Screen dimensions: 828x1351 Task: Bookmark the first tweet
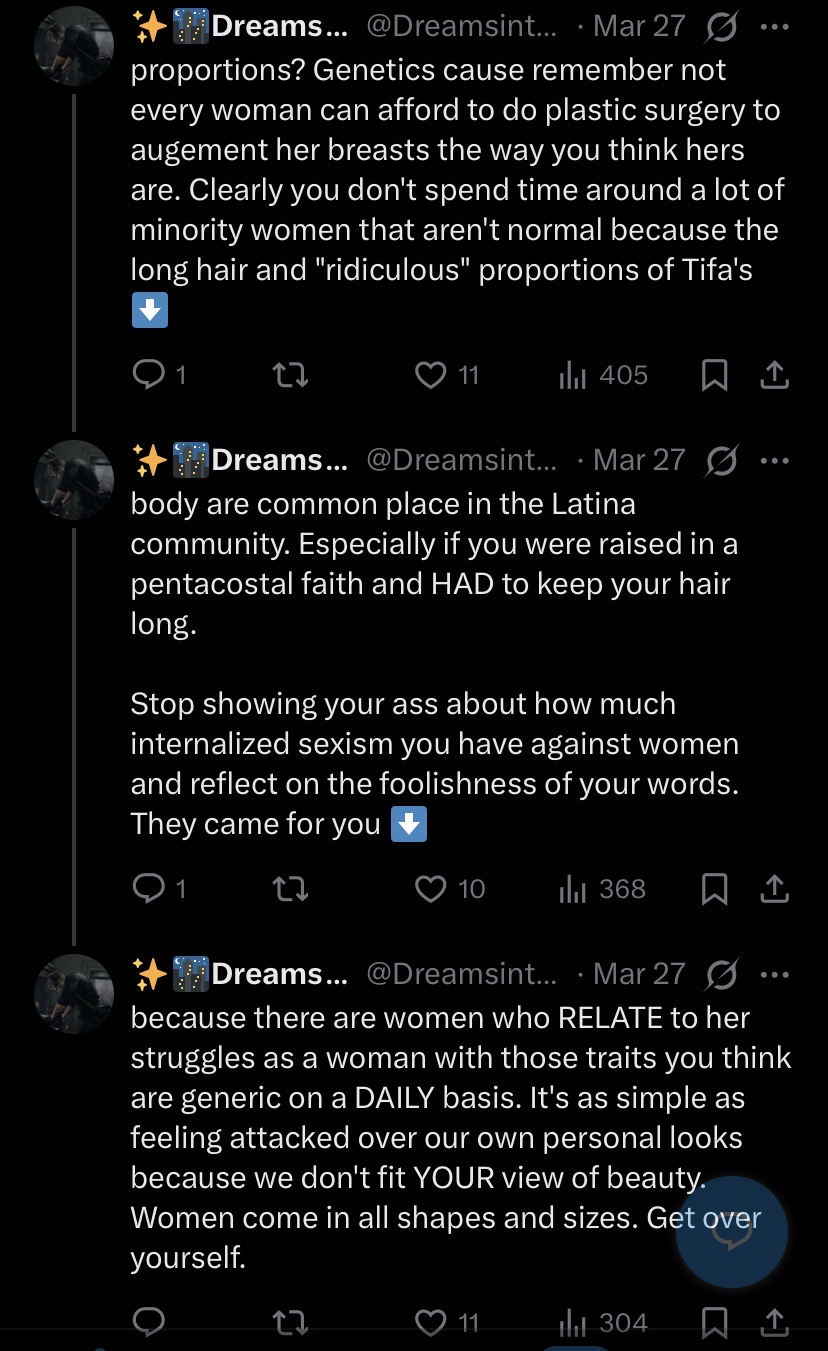click(x=714, y=375)
